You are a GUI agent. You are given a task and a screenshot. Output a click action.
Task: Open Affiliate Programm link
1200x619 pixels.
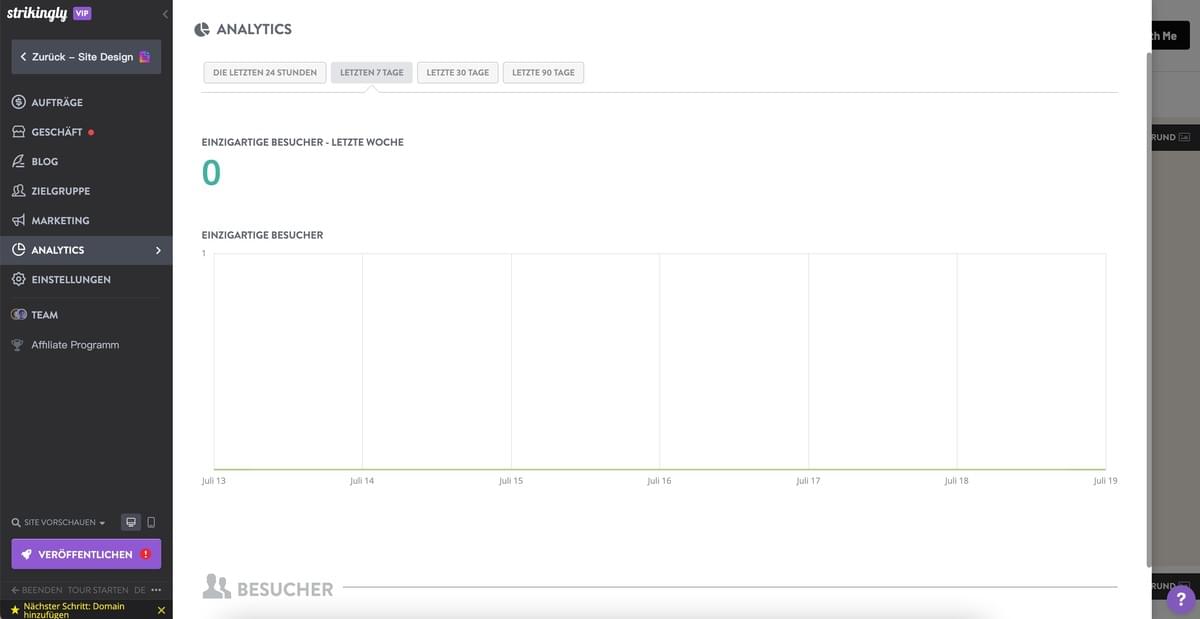pos(75,345)
